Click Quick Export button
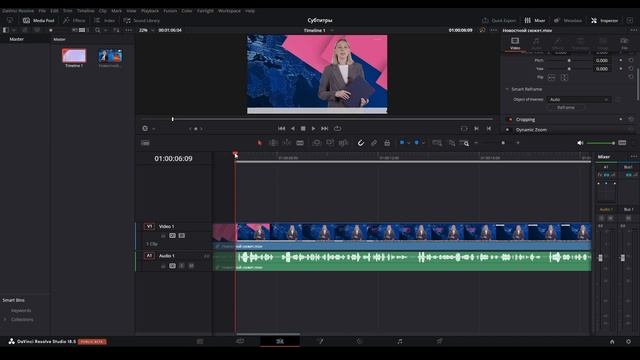 point(499,20)
